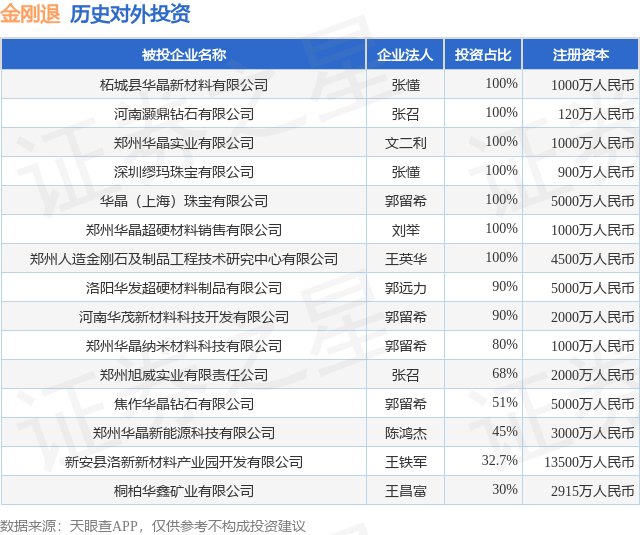The image size is (640, 535).
Task: Select legal person 王昌富
Action: (405, 491)
